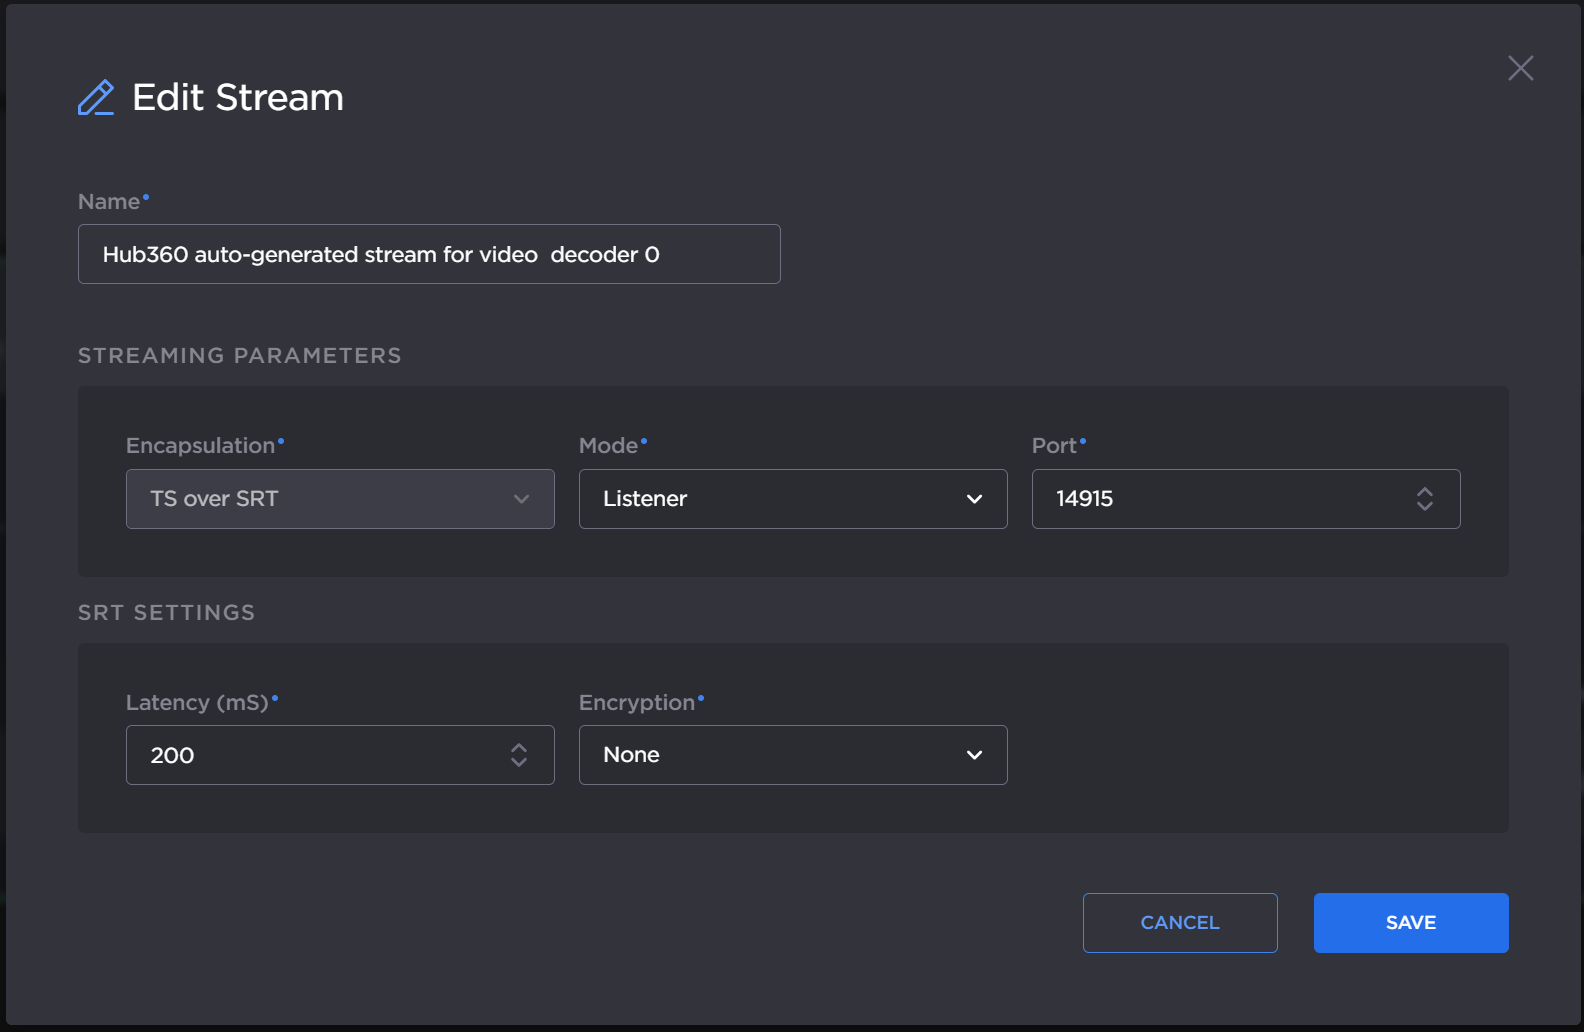Click the pencil icon beside Edit Stream
Image resolution: width=1584 pixels, height=1032 pixels.
click(96, 98)
